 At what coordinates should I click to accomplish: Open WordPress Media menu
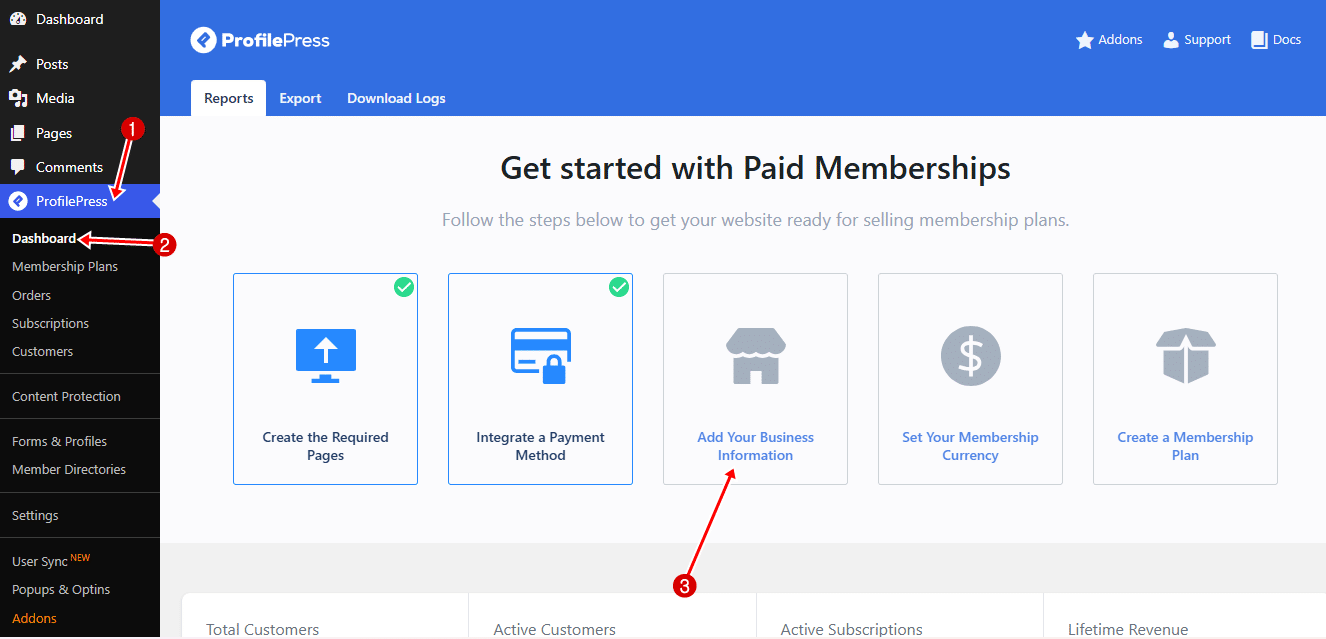(x=55, y=98)
